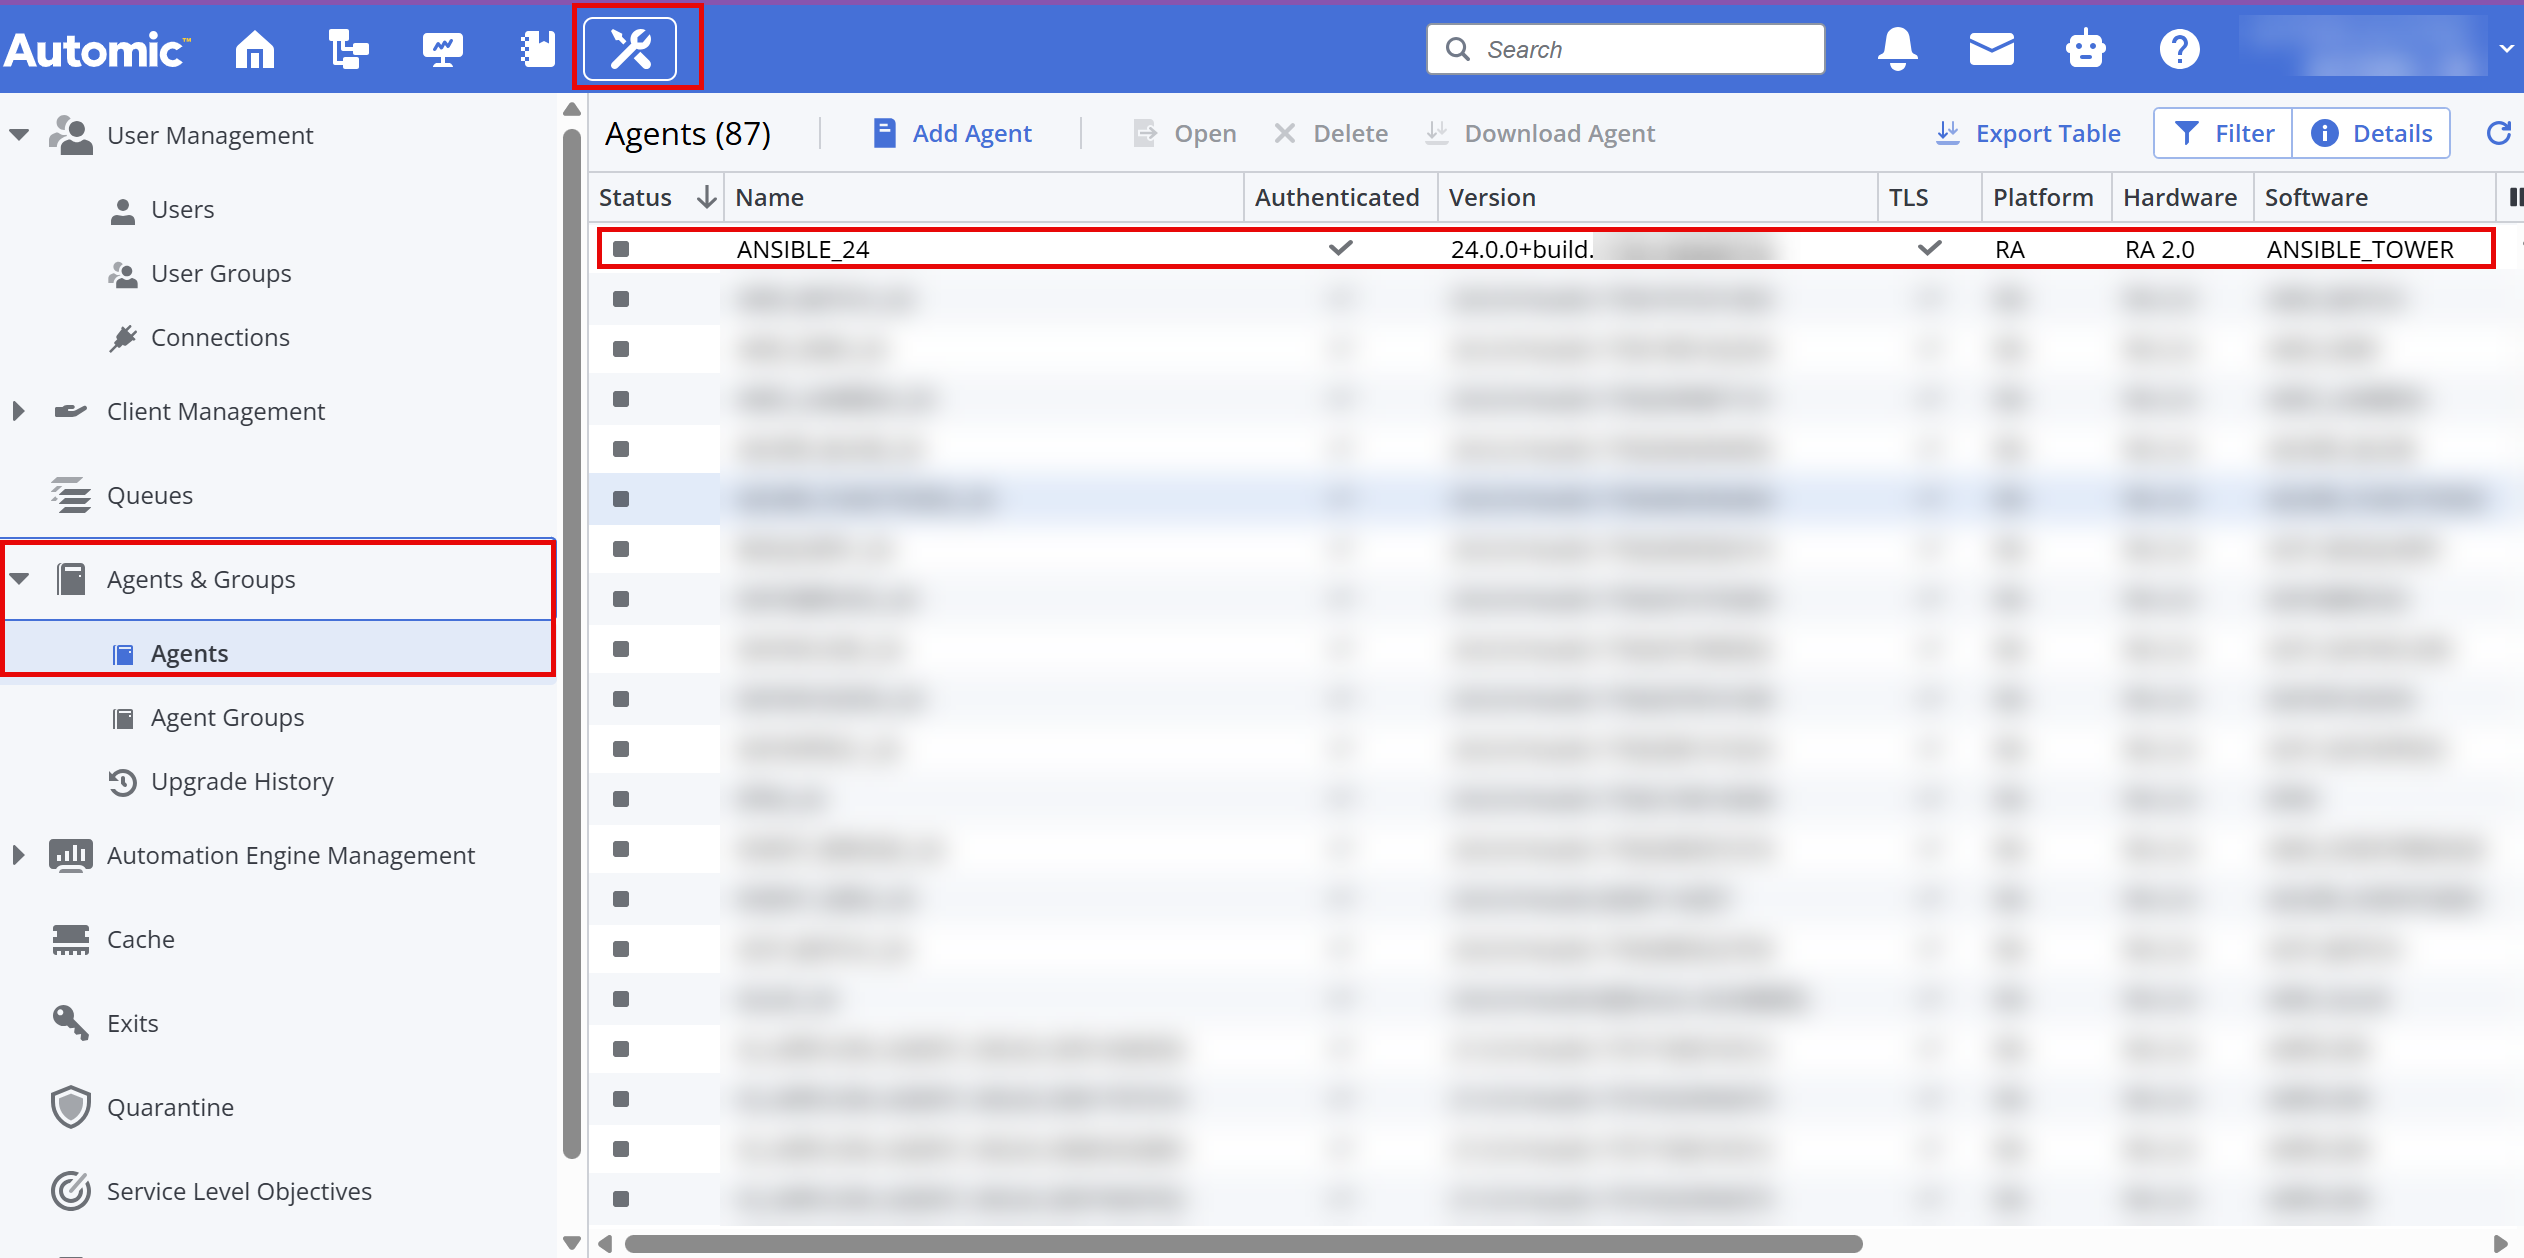Navigate to Agent Groups in the sidebar
Image resolution: width=2524 pixels, height=1258 pixels.
click(228, 717)
